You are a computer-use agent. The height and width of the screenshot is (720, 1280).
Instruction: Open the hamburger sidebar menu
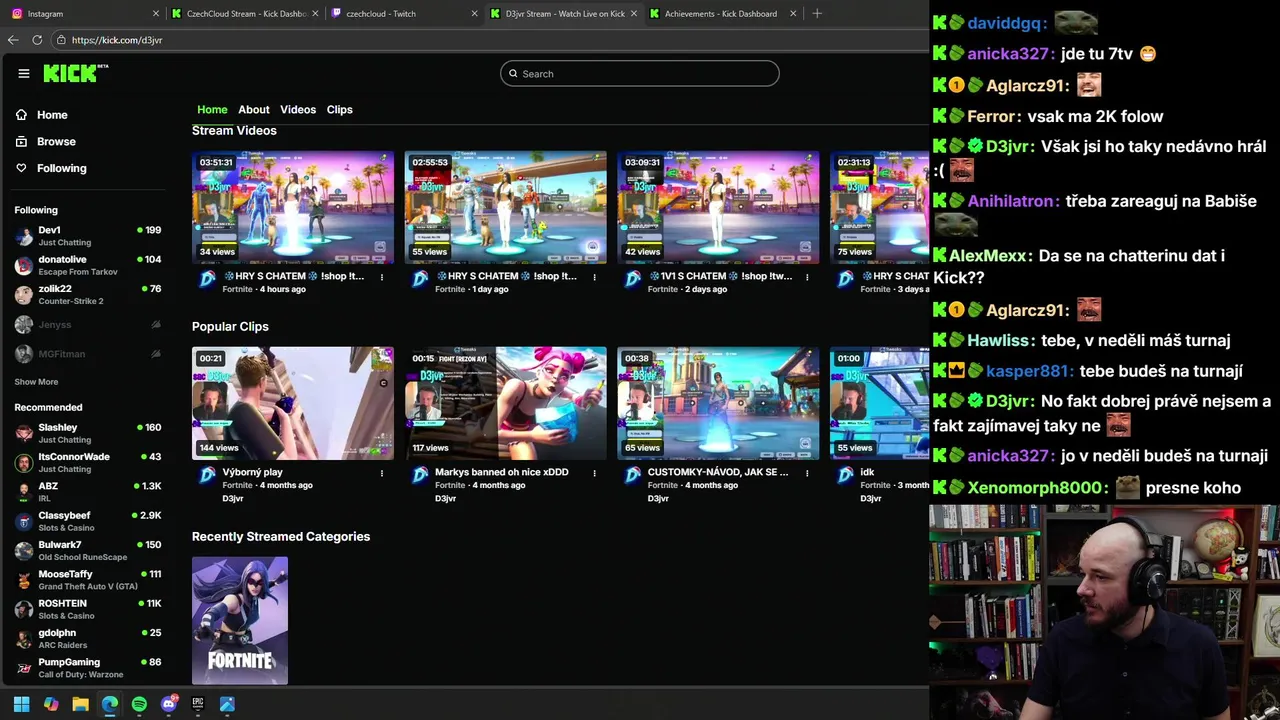(24, 73)
